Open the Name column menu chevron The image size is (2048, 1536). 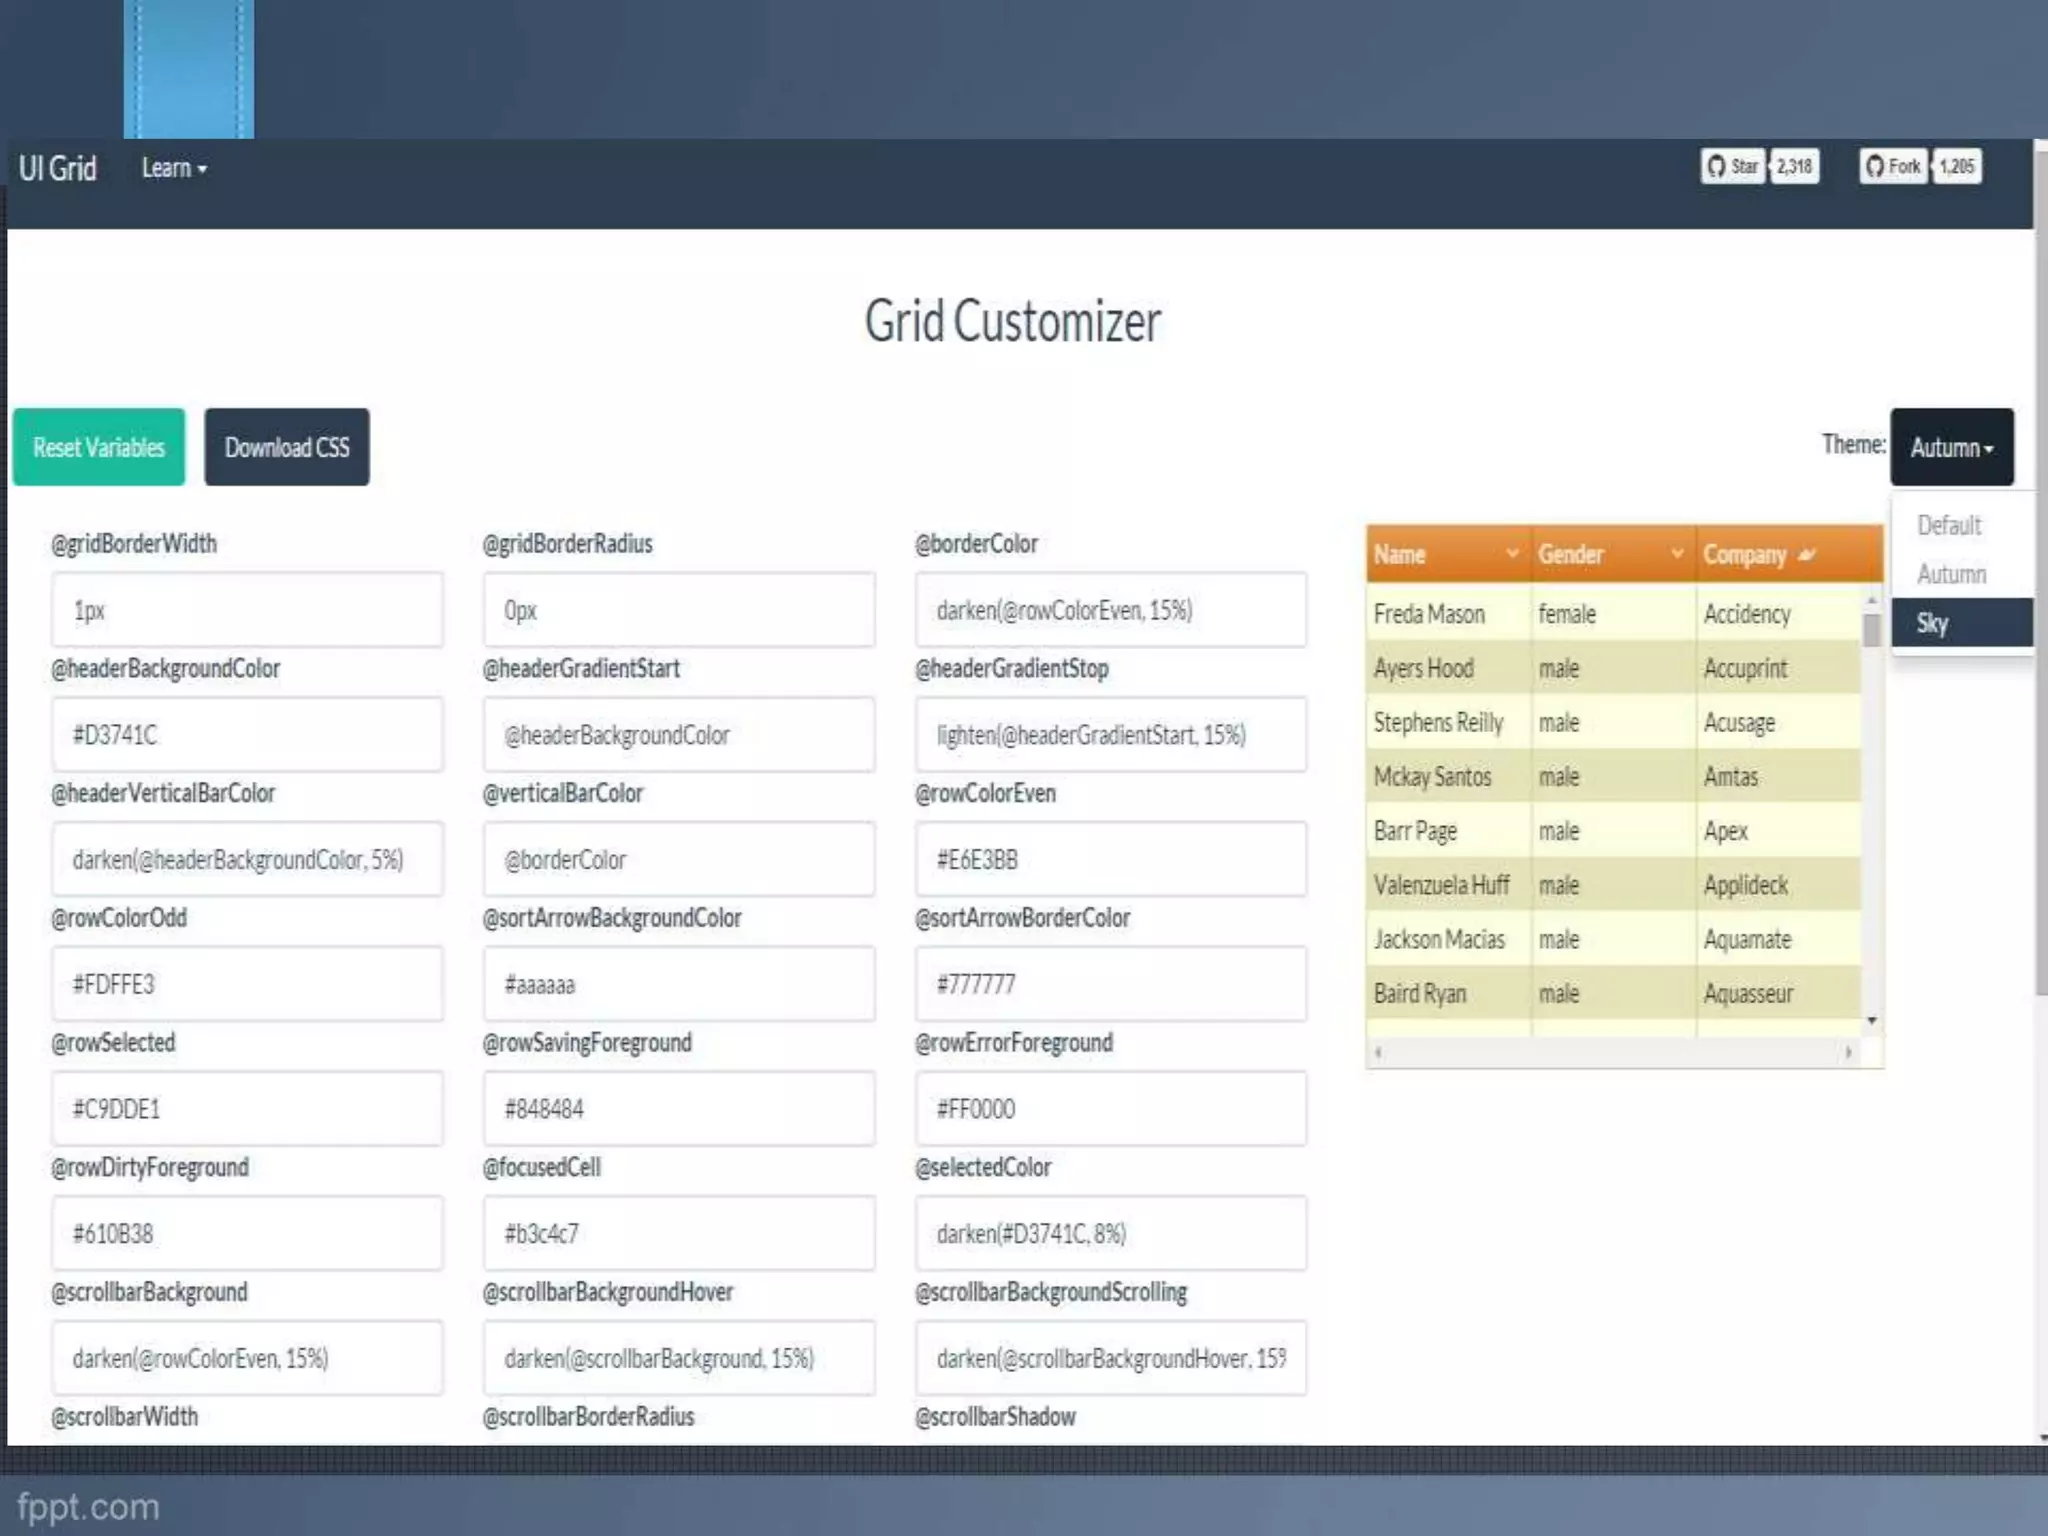[1512, 553]
